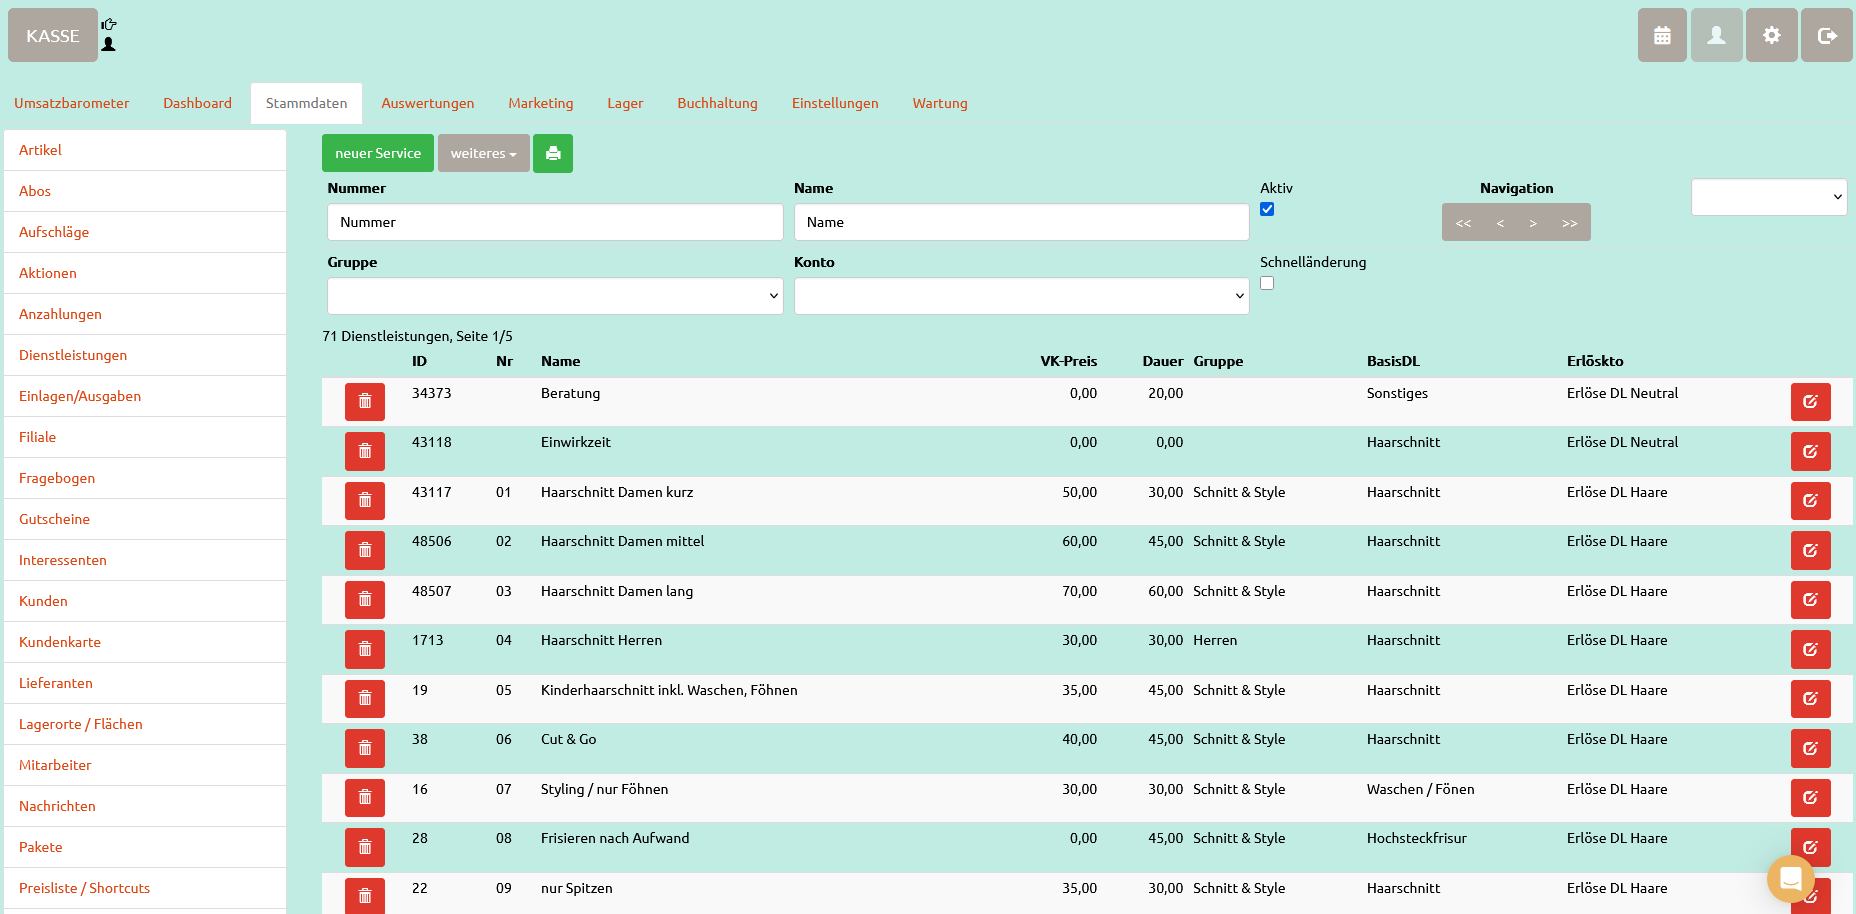Viewport: 1856px width, 914px height.
Task: Uncheck the Aktiv checkbox
Action: [1267, 209]
